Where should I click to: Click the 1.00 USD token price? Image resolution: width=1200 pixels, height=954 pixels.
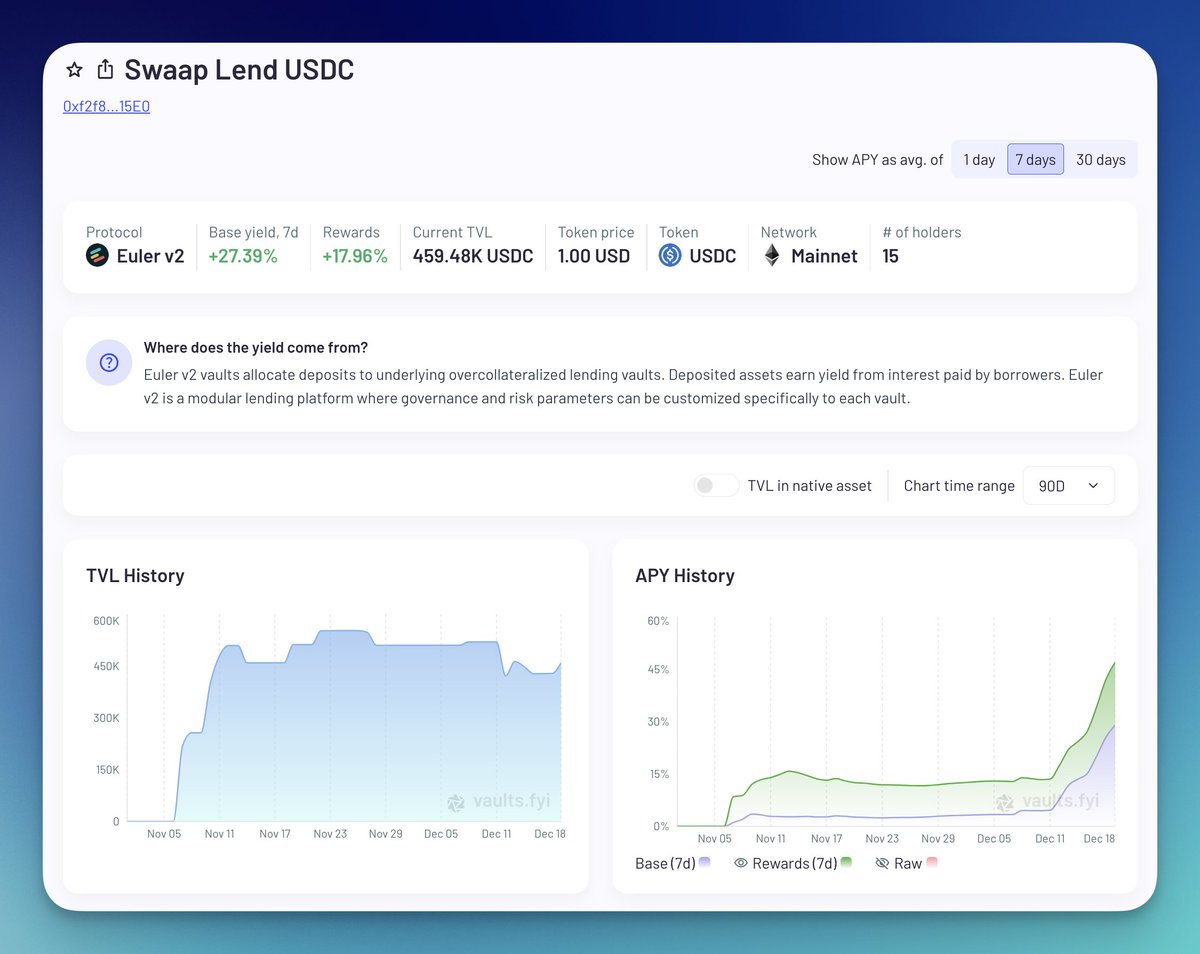pyautogui.click(x=594, y=256)
